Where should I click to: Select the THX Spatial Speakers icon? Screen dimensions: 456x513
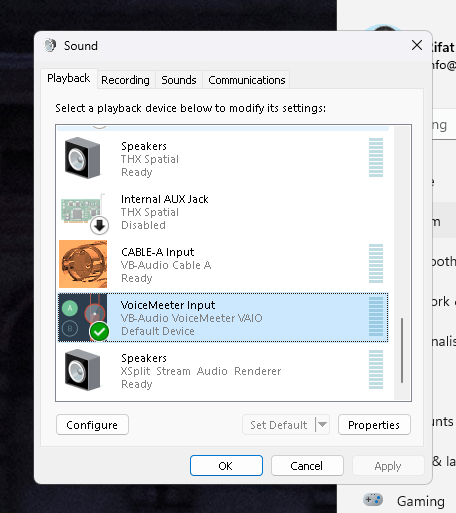pyautogui.click(x=82, y=158)
